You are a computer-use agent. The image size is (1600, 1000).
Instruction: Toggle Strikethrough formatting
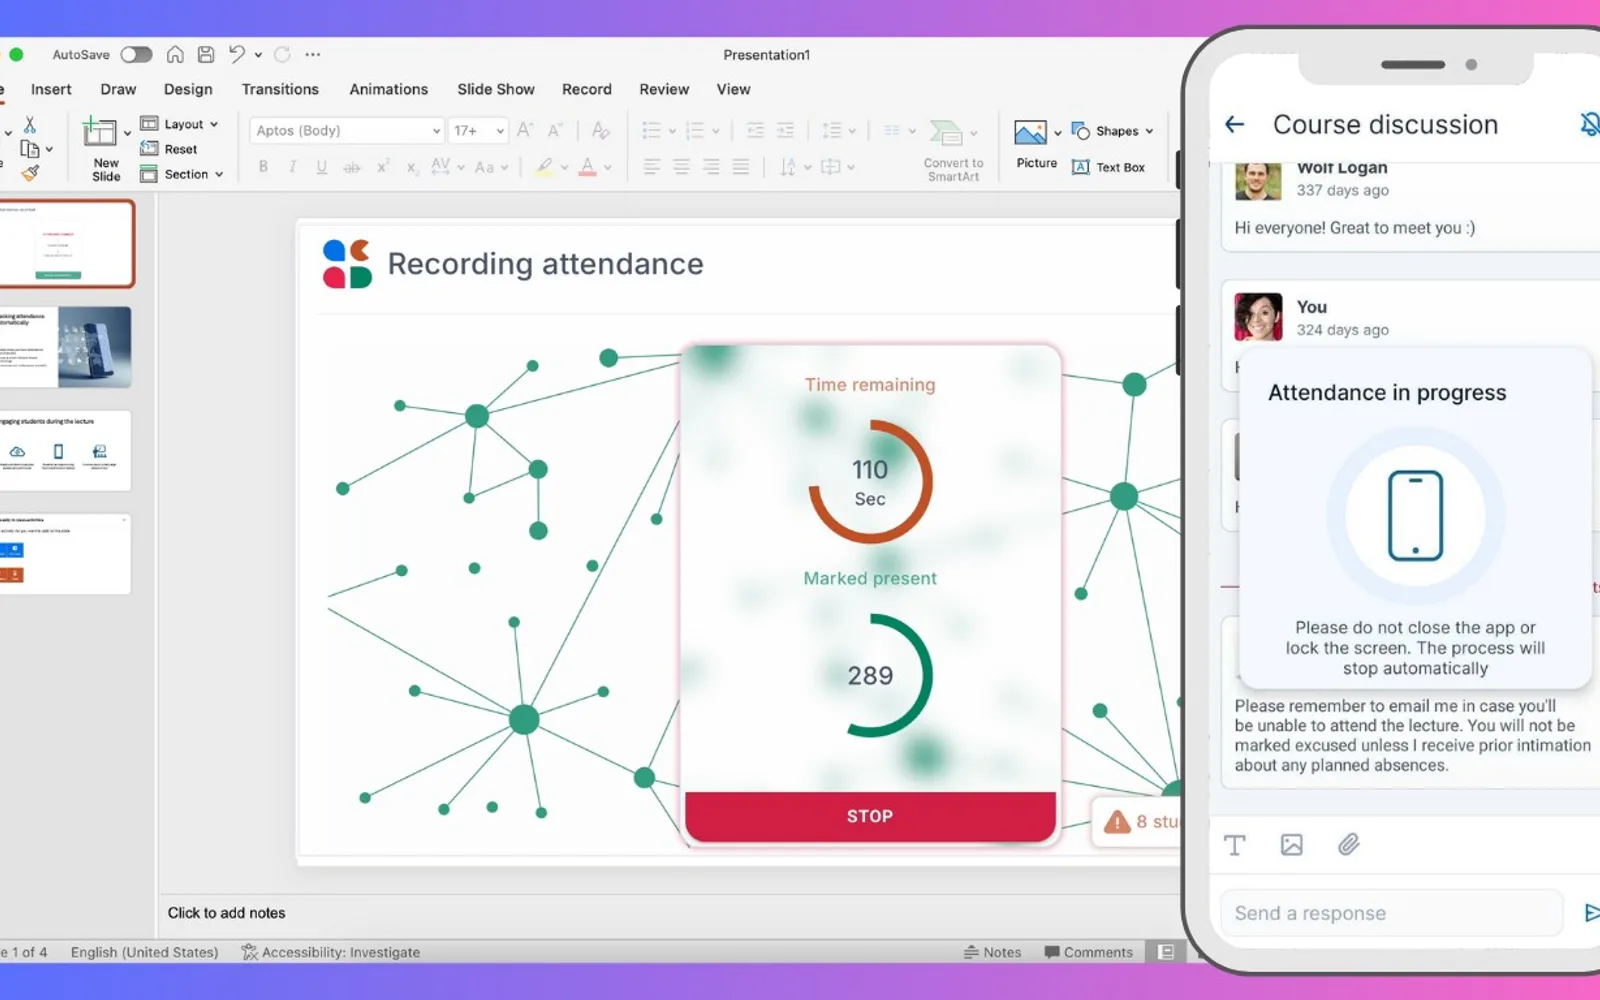click(351, 168)
